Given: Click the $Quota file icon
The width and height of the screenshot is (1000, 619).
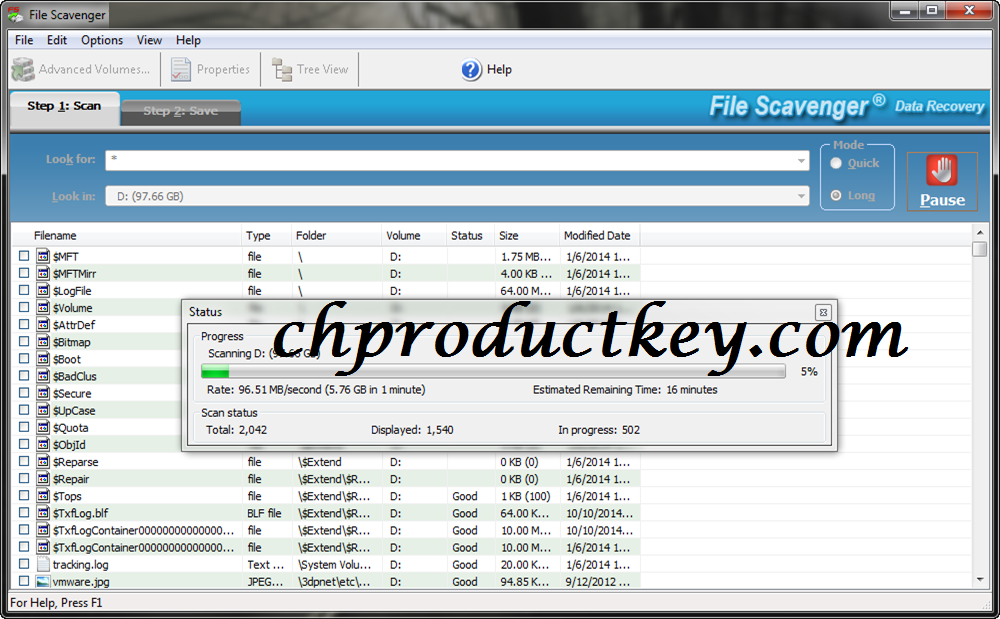Looking at the screenshot, I should tap(43, 427).
